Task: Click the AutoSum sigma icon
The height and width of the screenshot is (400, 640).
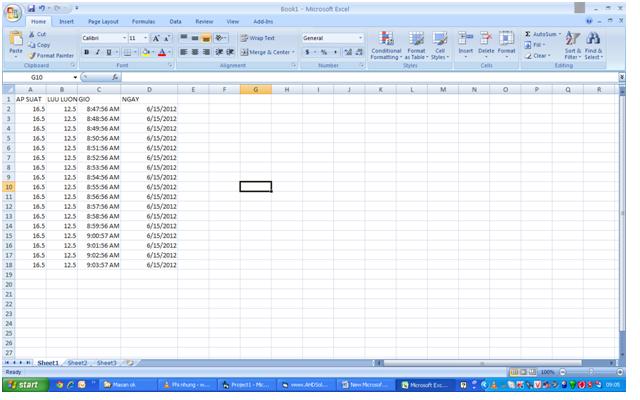Action: pyautogui.click(x=529, y=34)
